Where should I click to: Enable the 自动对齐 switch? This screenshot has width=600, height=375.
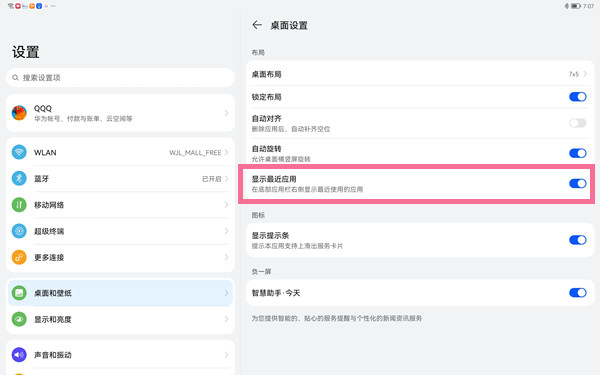point(577,123)
